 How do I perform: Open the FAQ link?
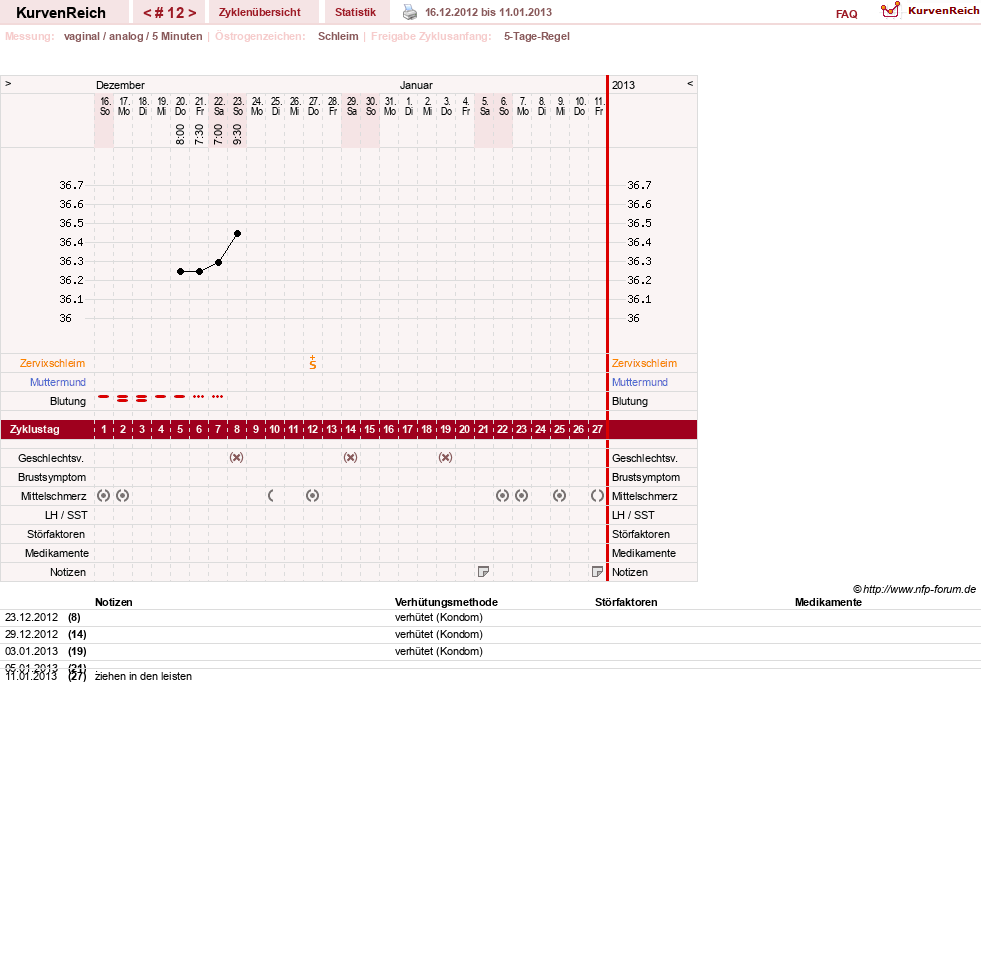(846, 14)
